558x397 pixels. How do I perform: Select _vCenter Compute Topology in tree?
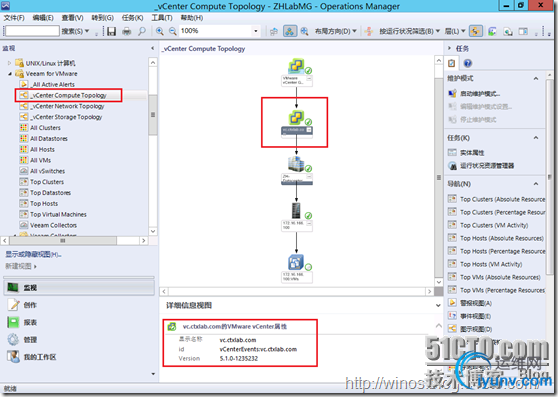pyautogui.click(x=68, y=95)
